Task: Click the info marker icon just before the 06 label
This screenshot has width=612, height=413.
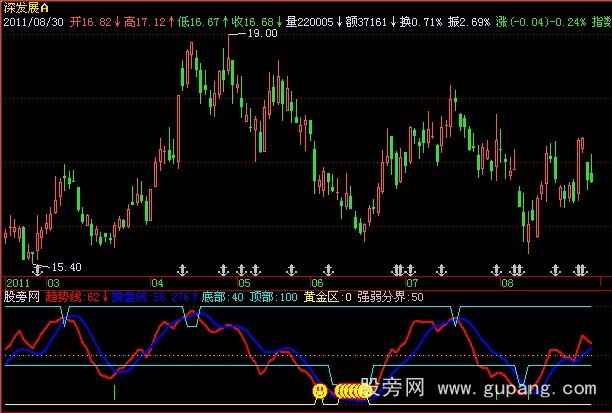Action: pos(291,270)
